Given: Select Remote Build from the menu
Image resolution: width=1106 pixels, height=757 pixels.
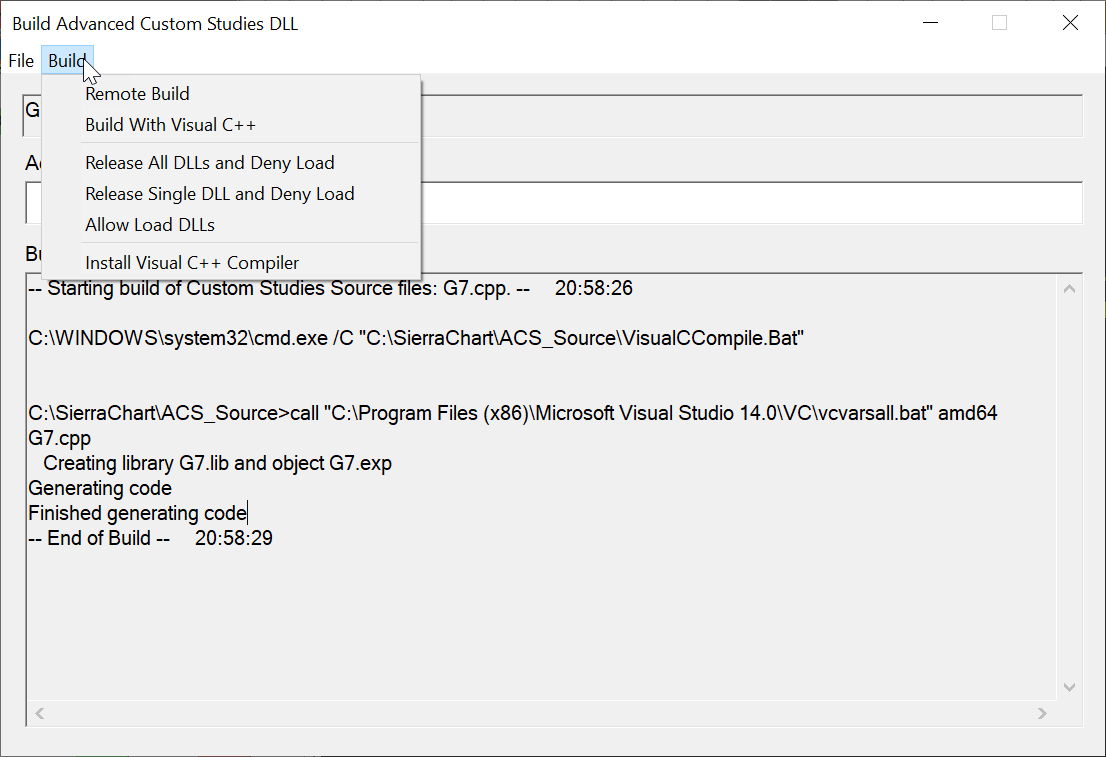Looking at the screenshot, I should pos(137,94).
